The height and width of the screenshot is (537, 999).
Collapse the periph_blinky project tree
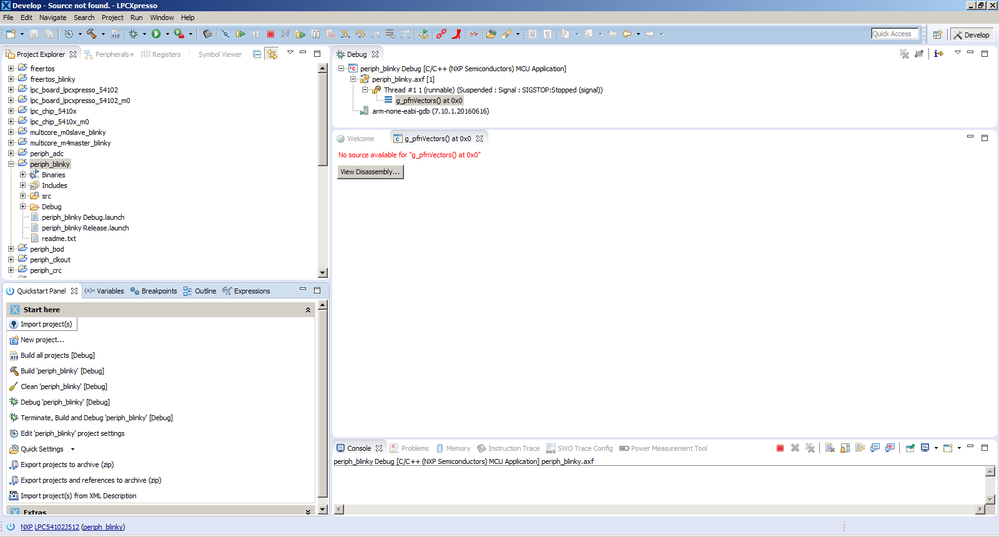(11, 164)
